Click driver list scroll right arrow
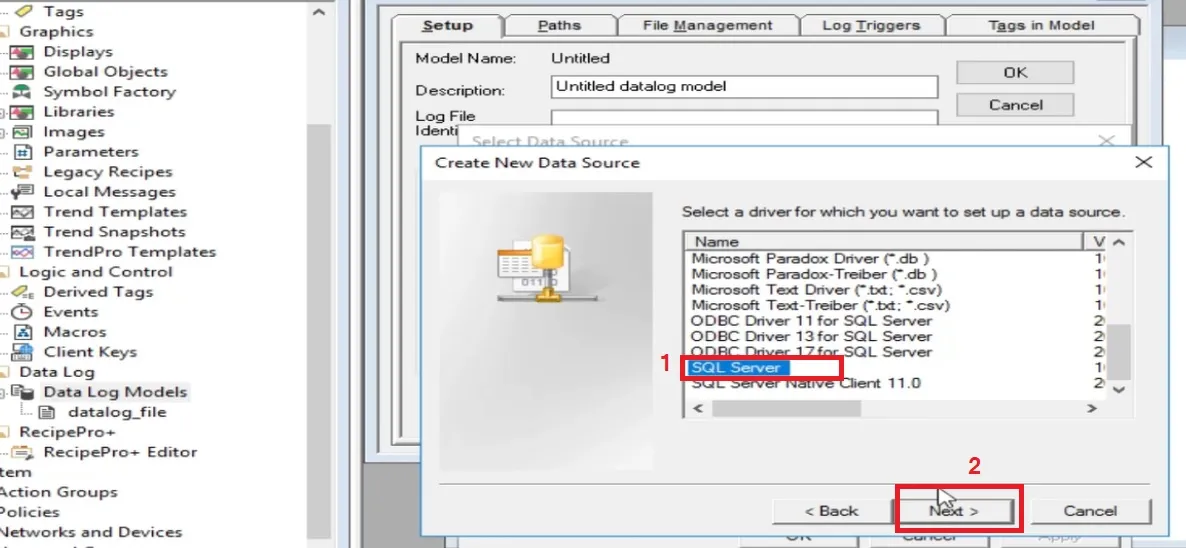This screenshot has height=548, width=1186. [x=1091, y=408]
